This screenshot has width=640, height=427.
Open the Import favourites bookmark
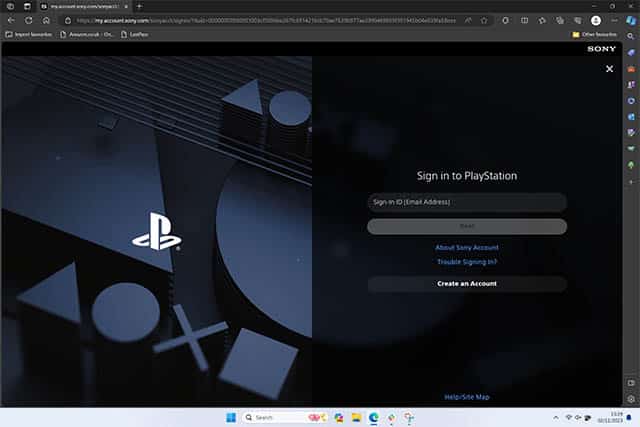29,34
